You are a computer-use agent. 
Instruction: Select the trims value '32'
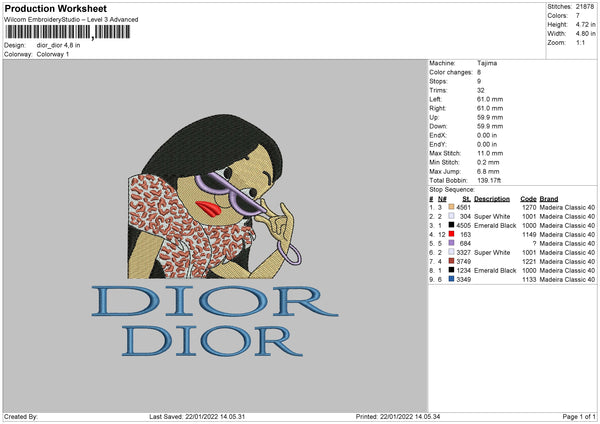[481, 90]
